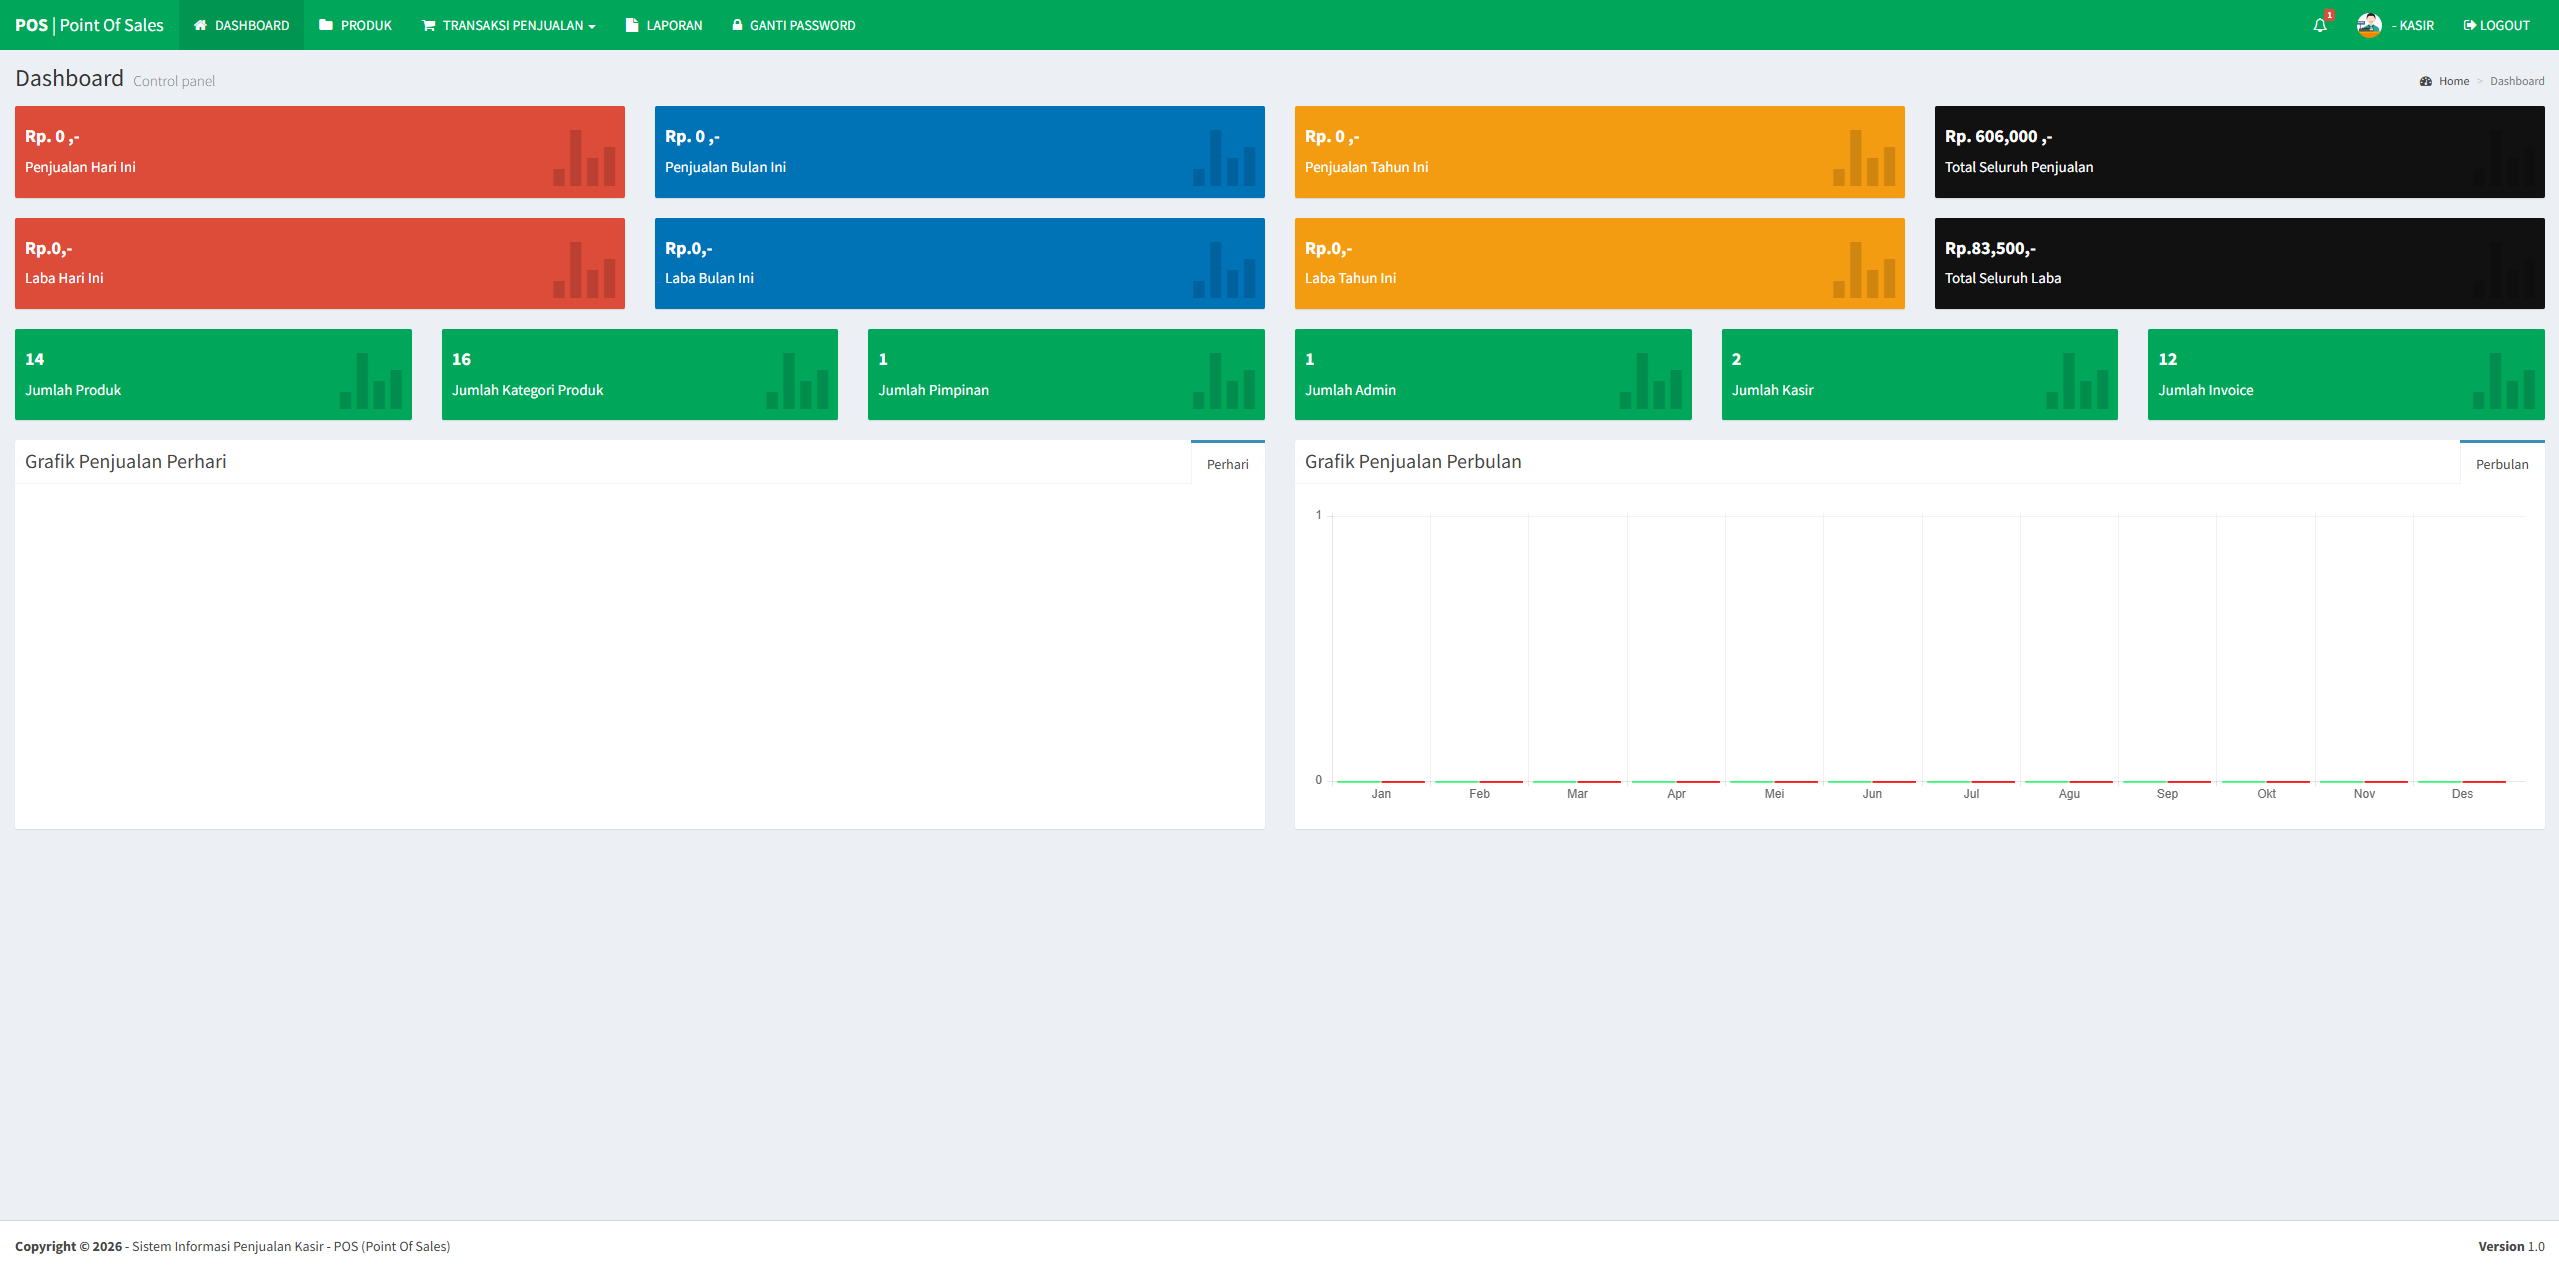Open the Transaksi Penjualan dropdown menu
Viewport: 2559px width, 1270px height.
(508, 25)
